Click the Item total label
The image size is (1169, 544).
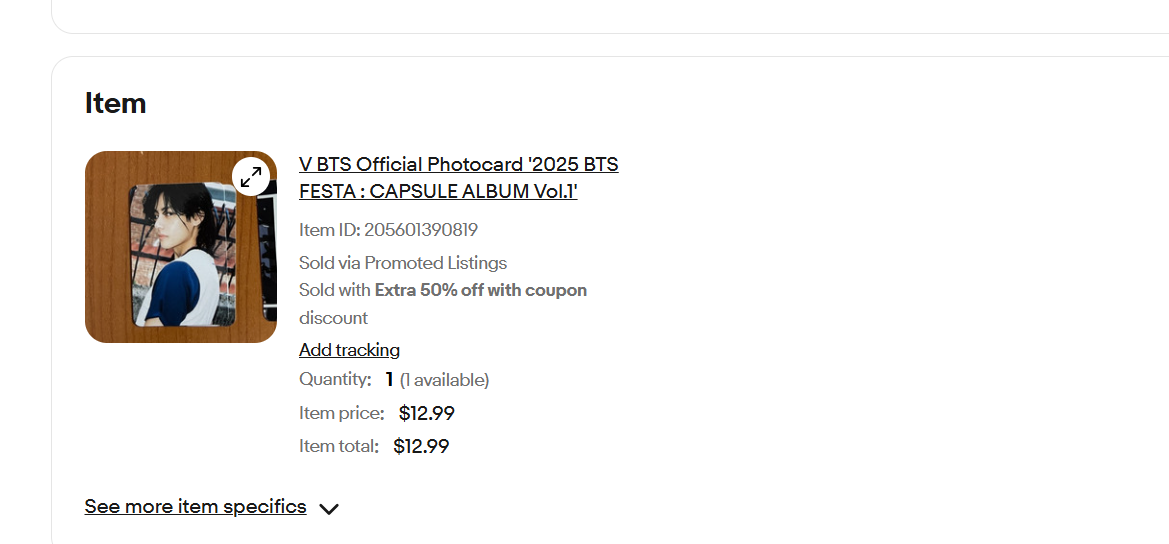click(x=339, y=446)
